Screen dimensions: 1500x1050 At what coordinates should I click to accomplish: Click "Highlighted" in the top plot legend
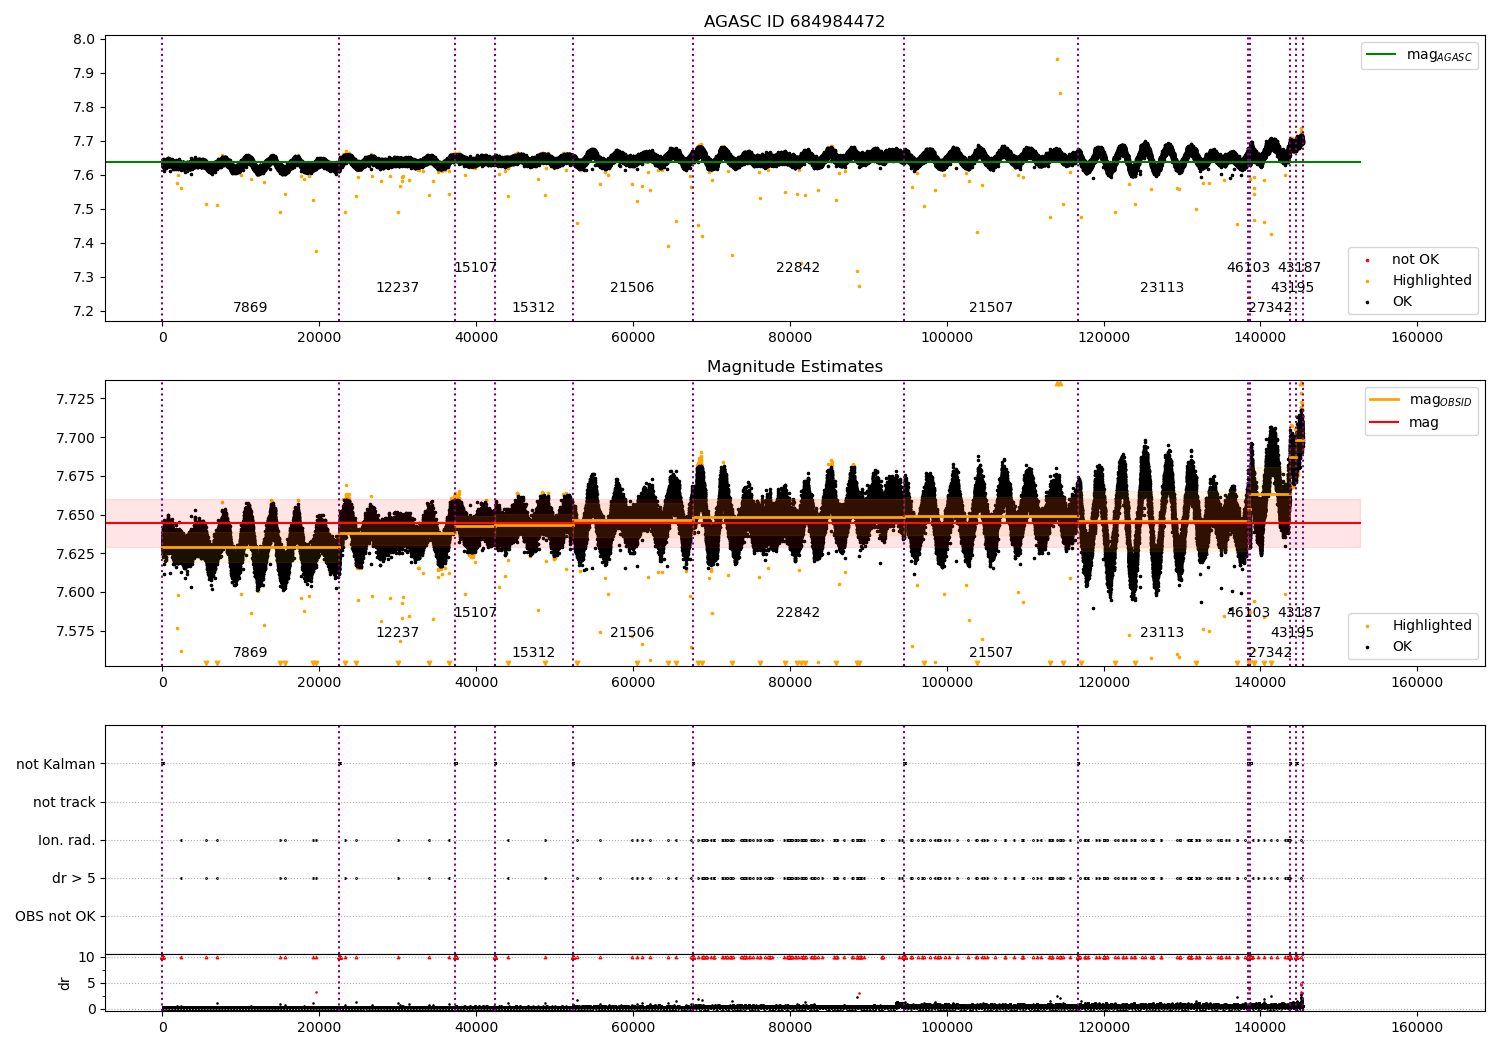[x=1431, y=281]
